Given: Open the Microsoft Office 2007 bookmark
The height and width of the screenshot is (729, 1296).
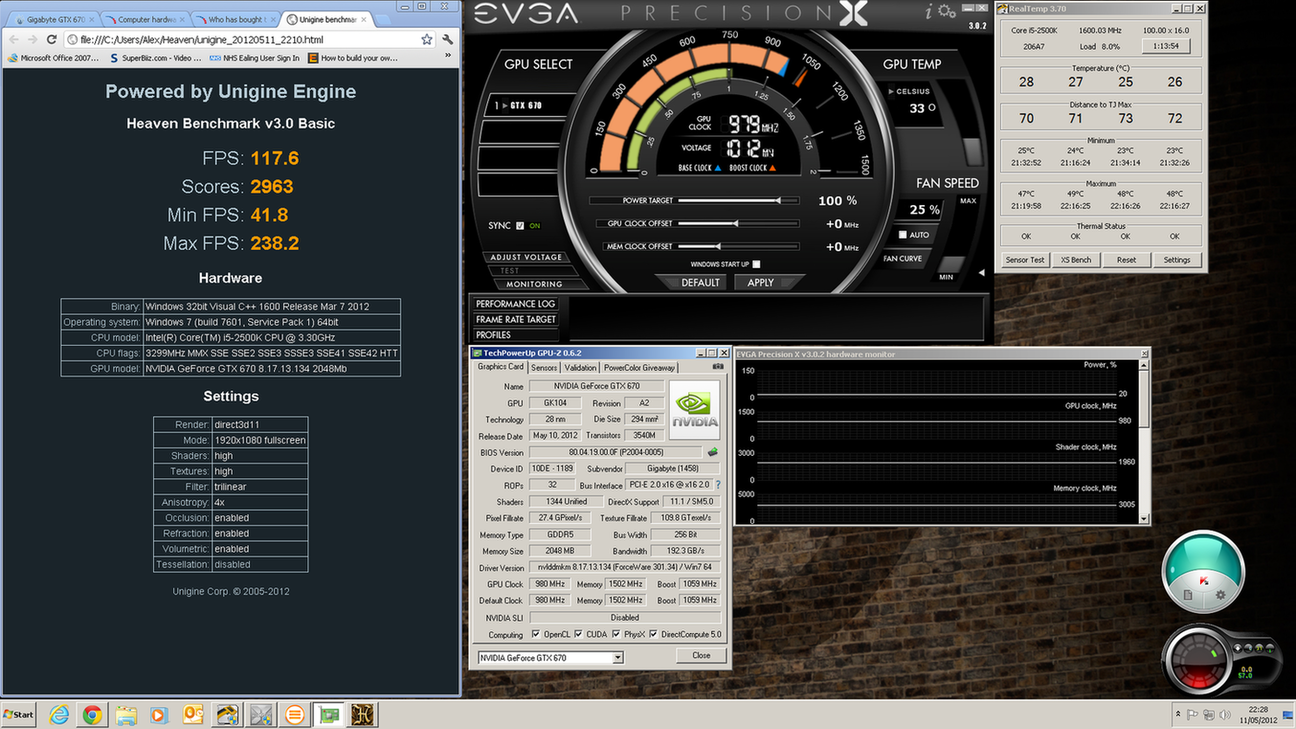Looking at the screenshot, I should click(x=53, y=58).
